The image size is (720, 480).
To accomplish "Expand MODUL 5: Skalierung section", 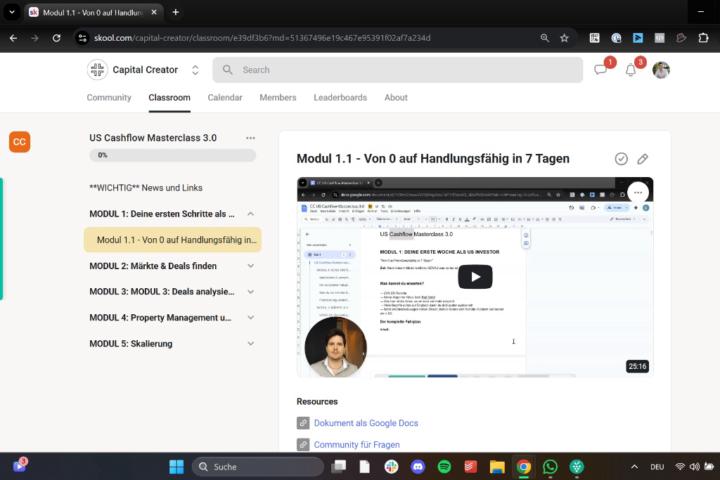I will point(251,344).
